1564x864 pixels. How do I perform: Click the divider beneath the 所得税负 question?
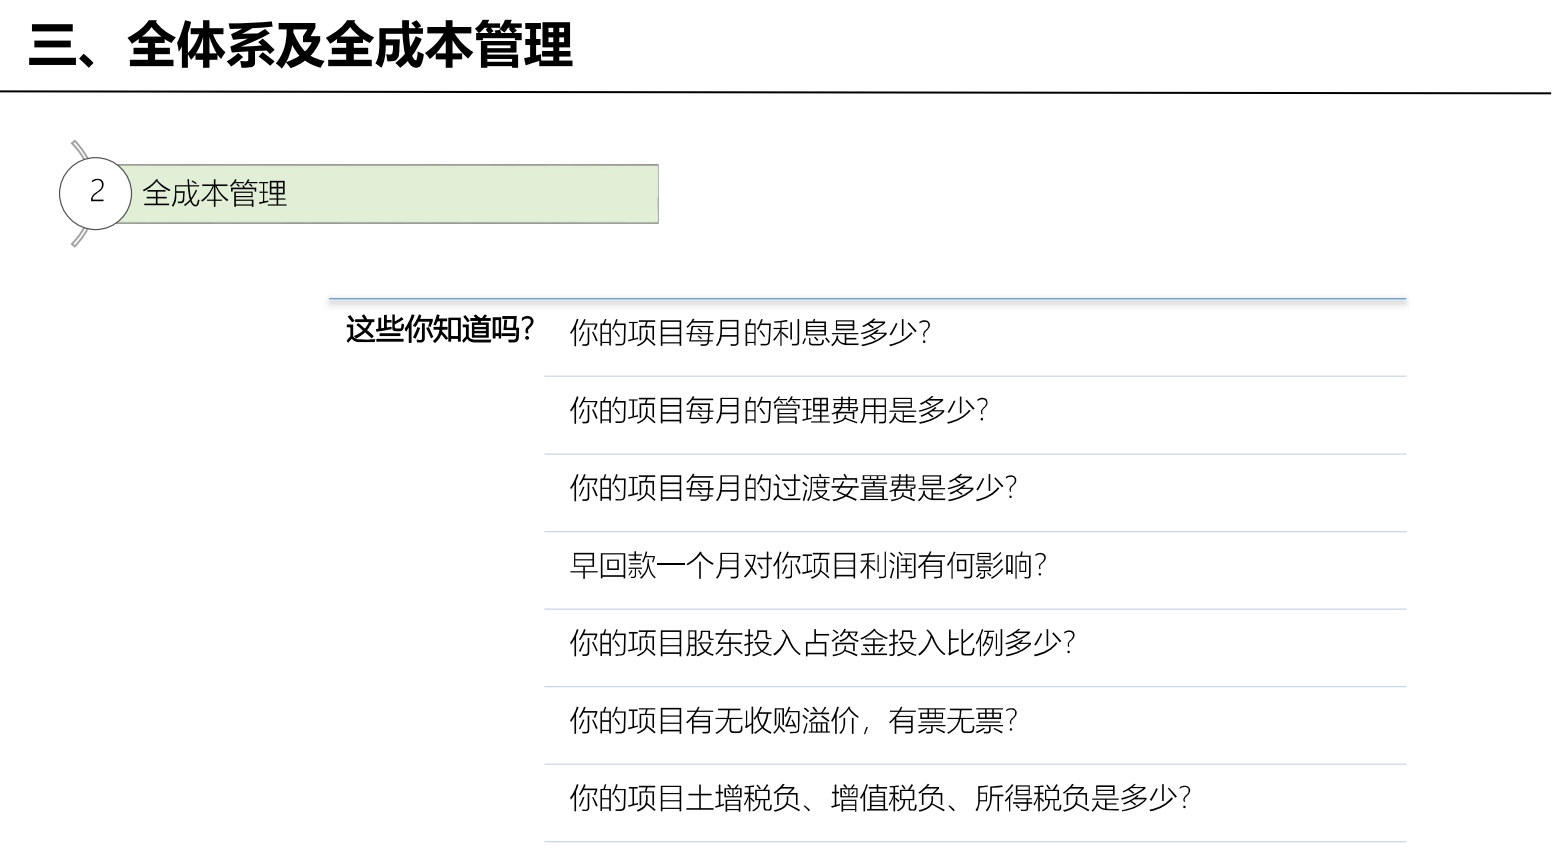[x=975, y=842]
